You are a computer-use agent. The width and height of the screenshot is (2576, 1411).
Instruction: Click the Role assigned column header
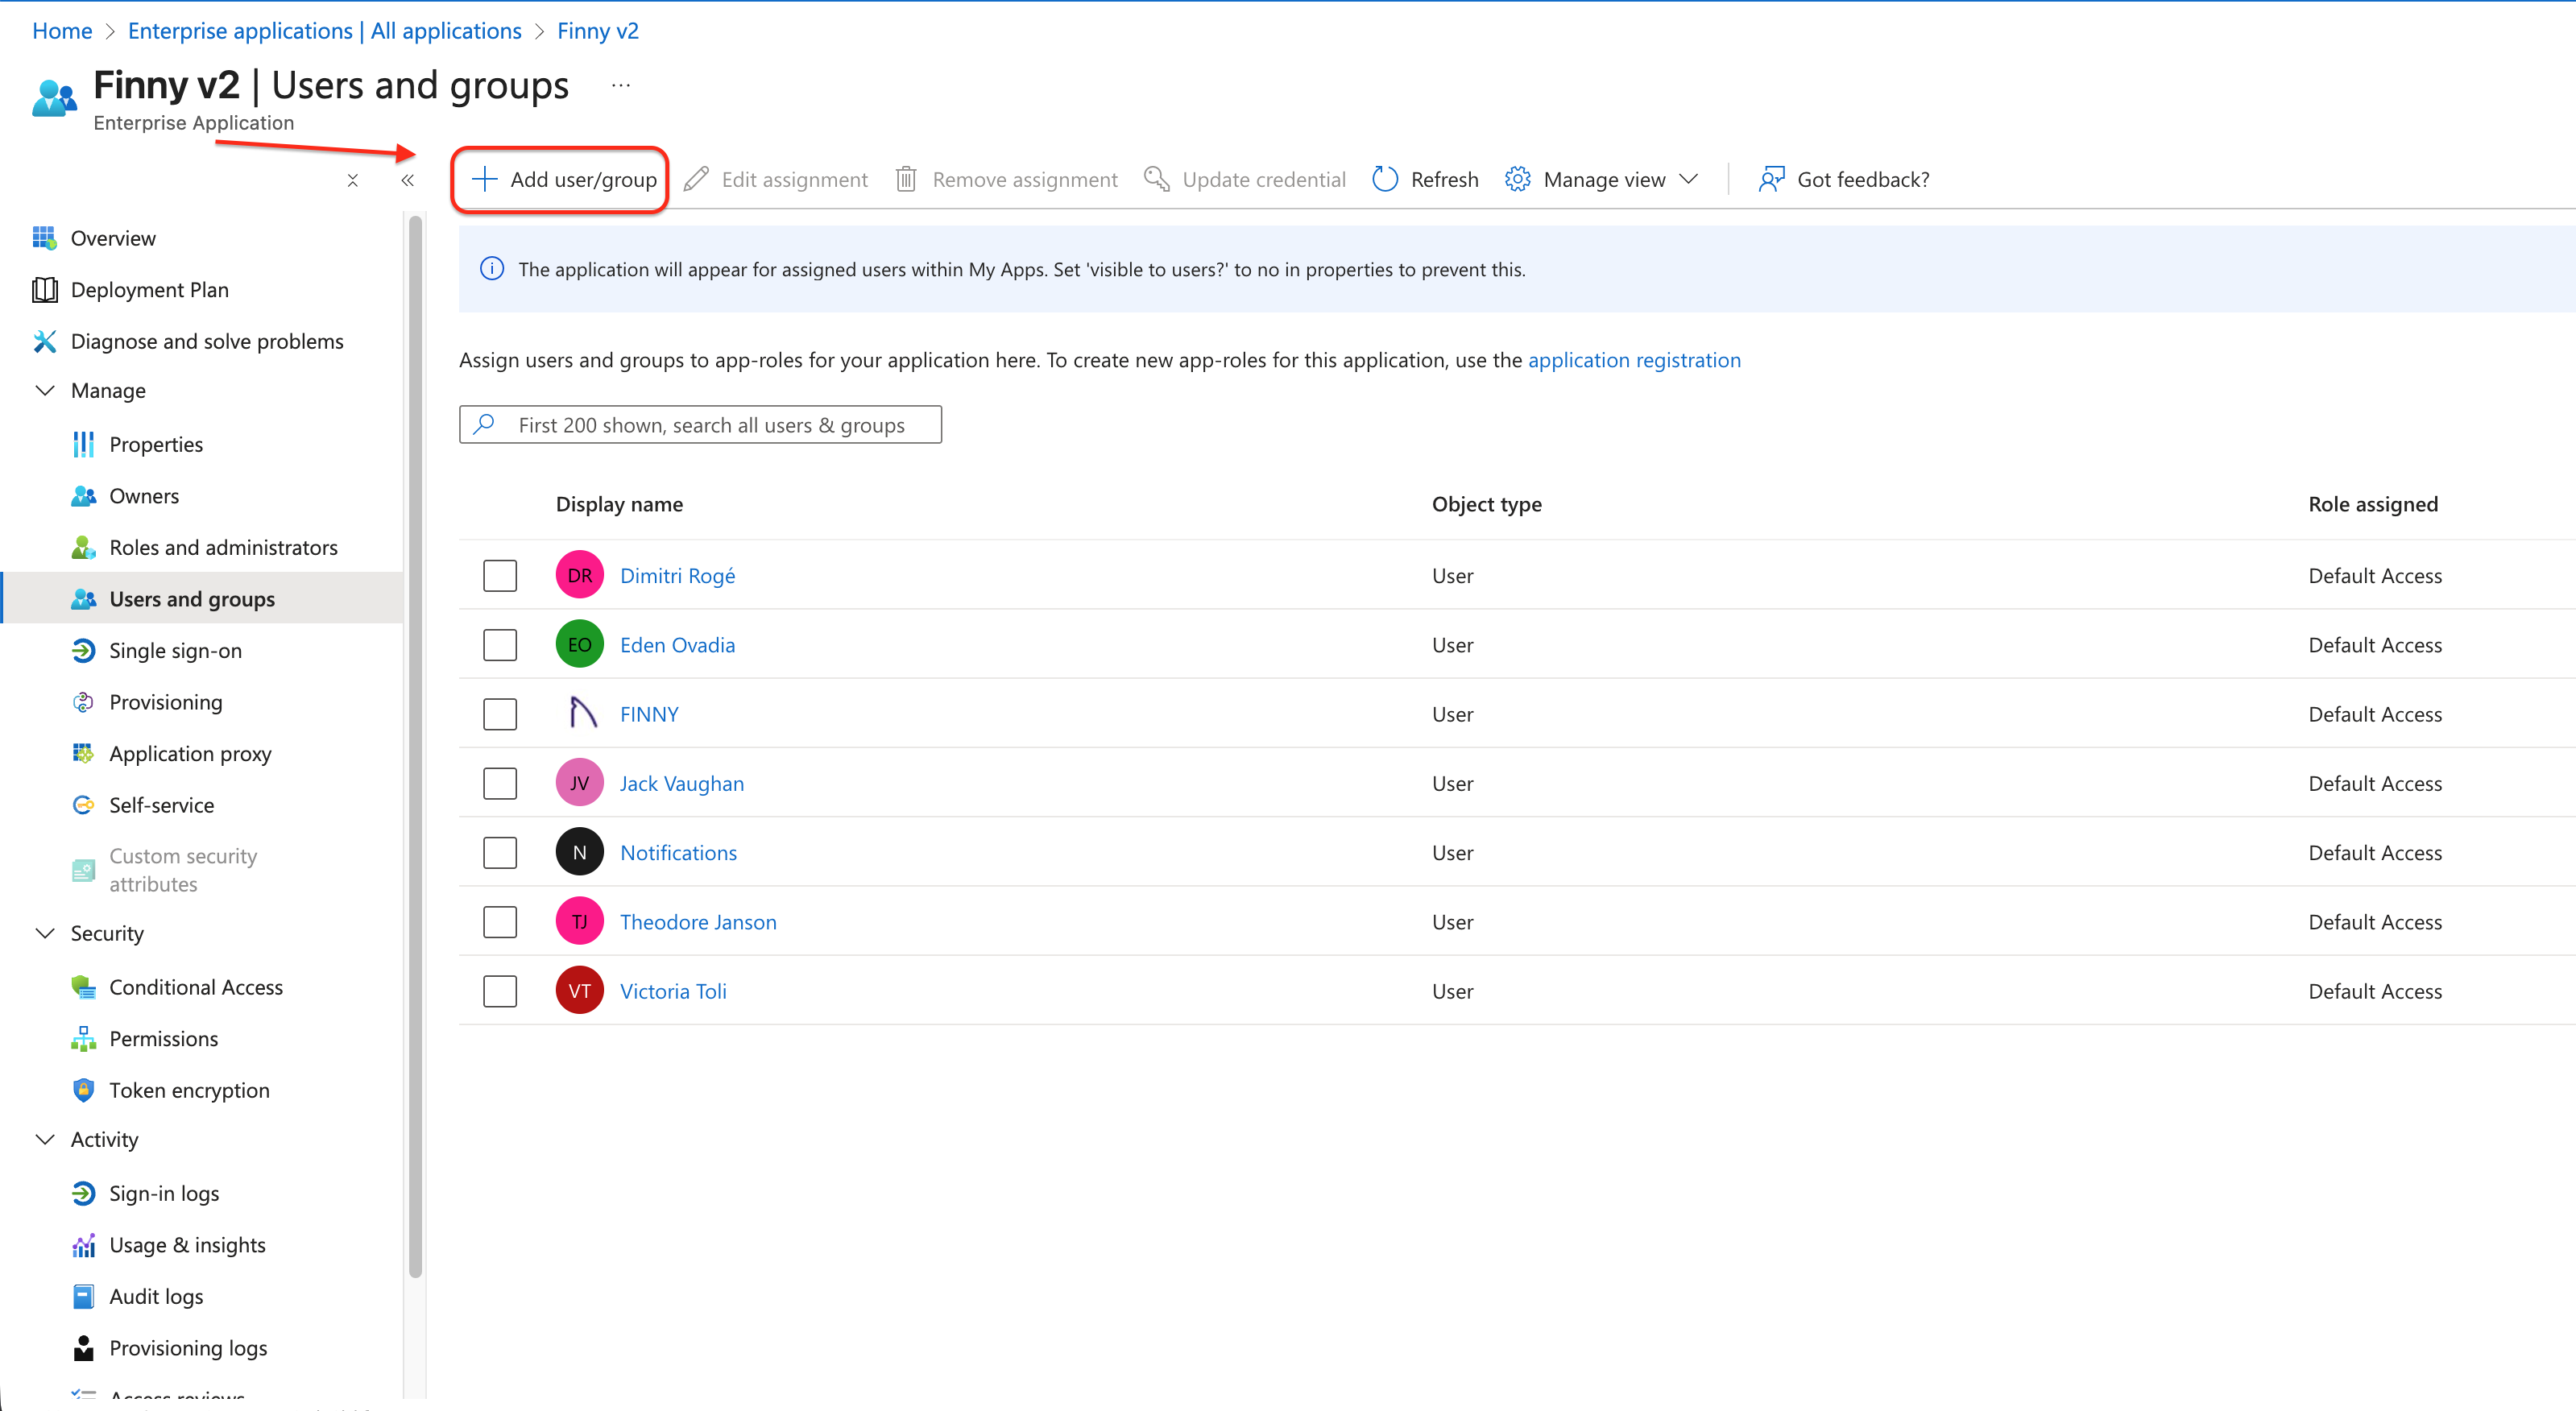click(x=2373, y=505)
